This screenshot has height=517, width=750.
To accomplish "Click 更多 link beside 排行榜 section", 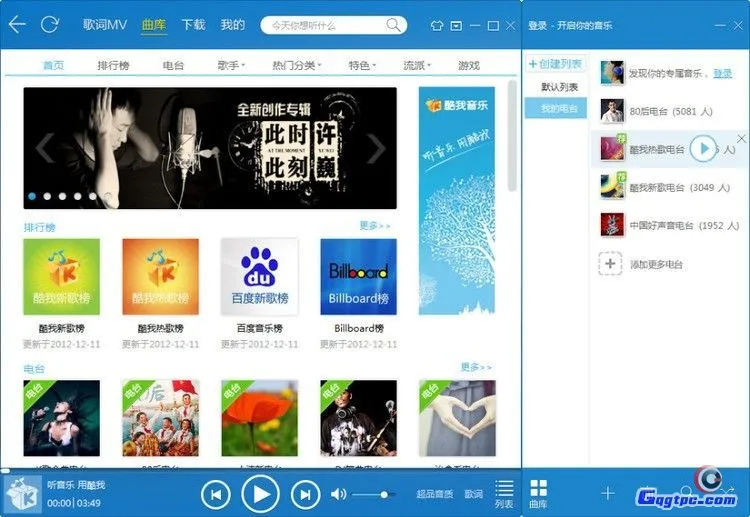I will coord(375,226).
